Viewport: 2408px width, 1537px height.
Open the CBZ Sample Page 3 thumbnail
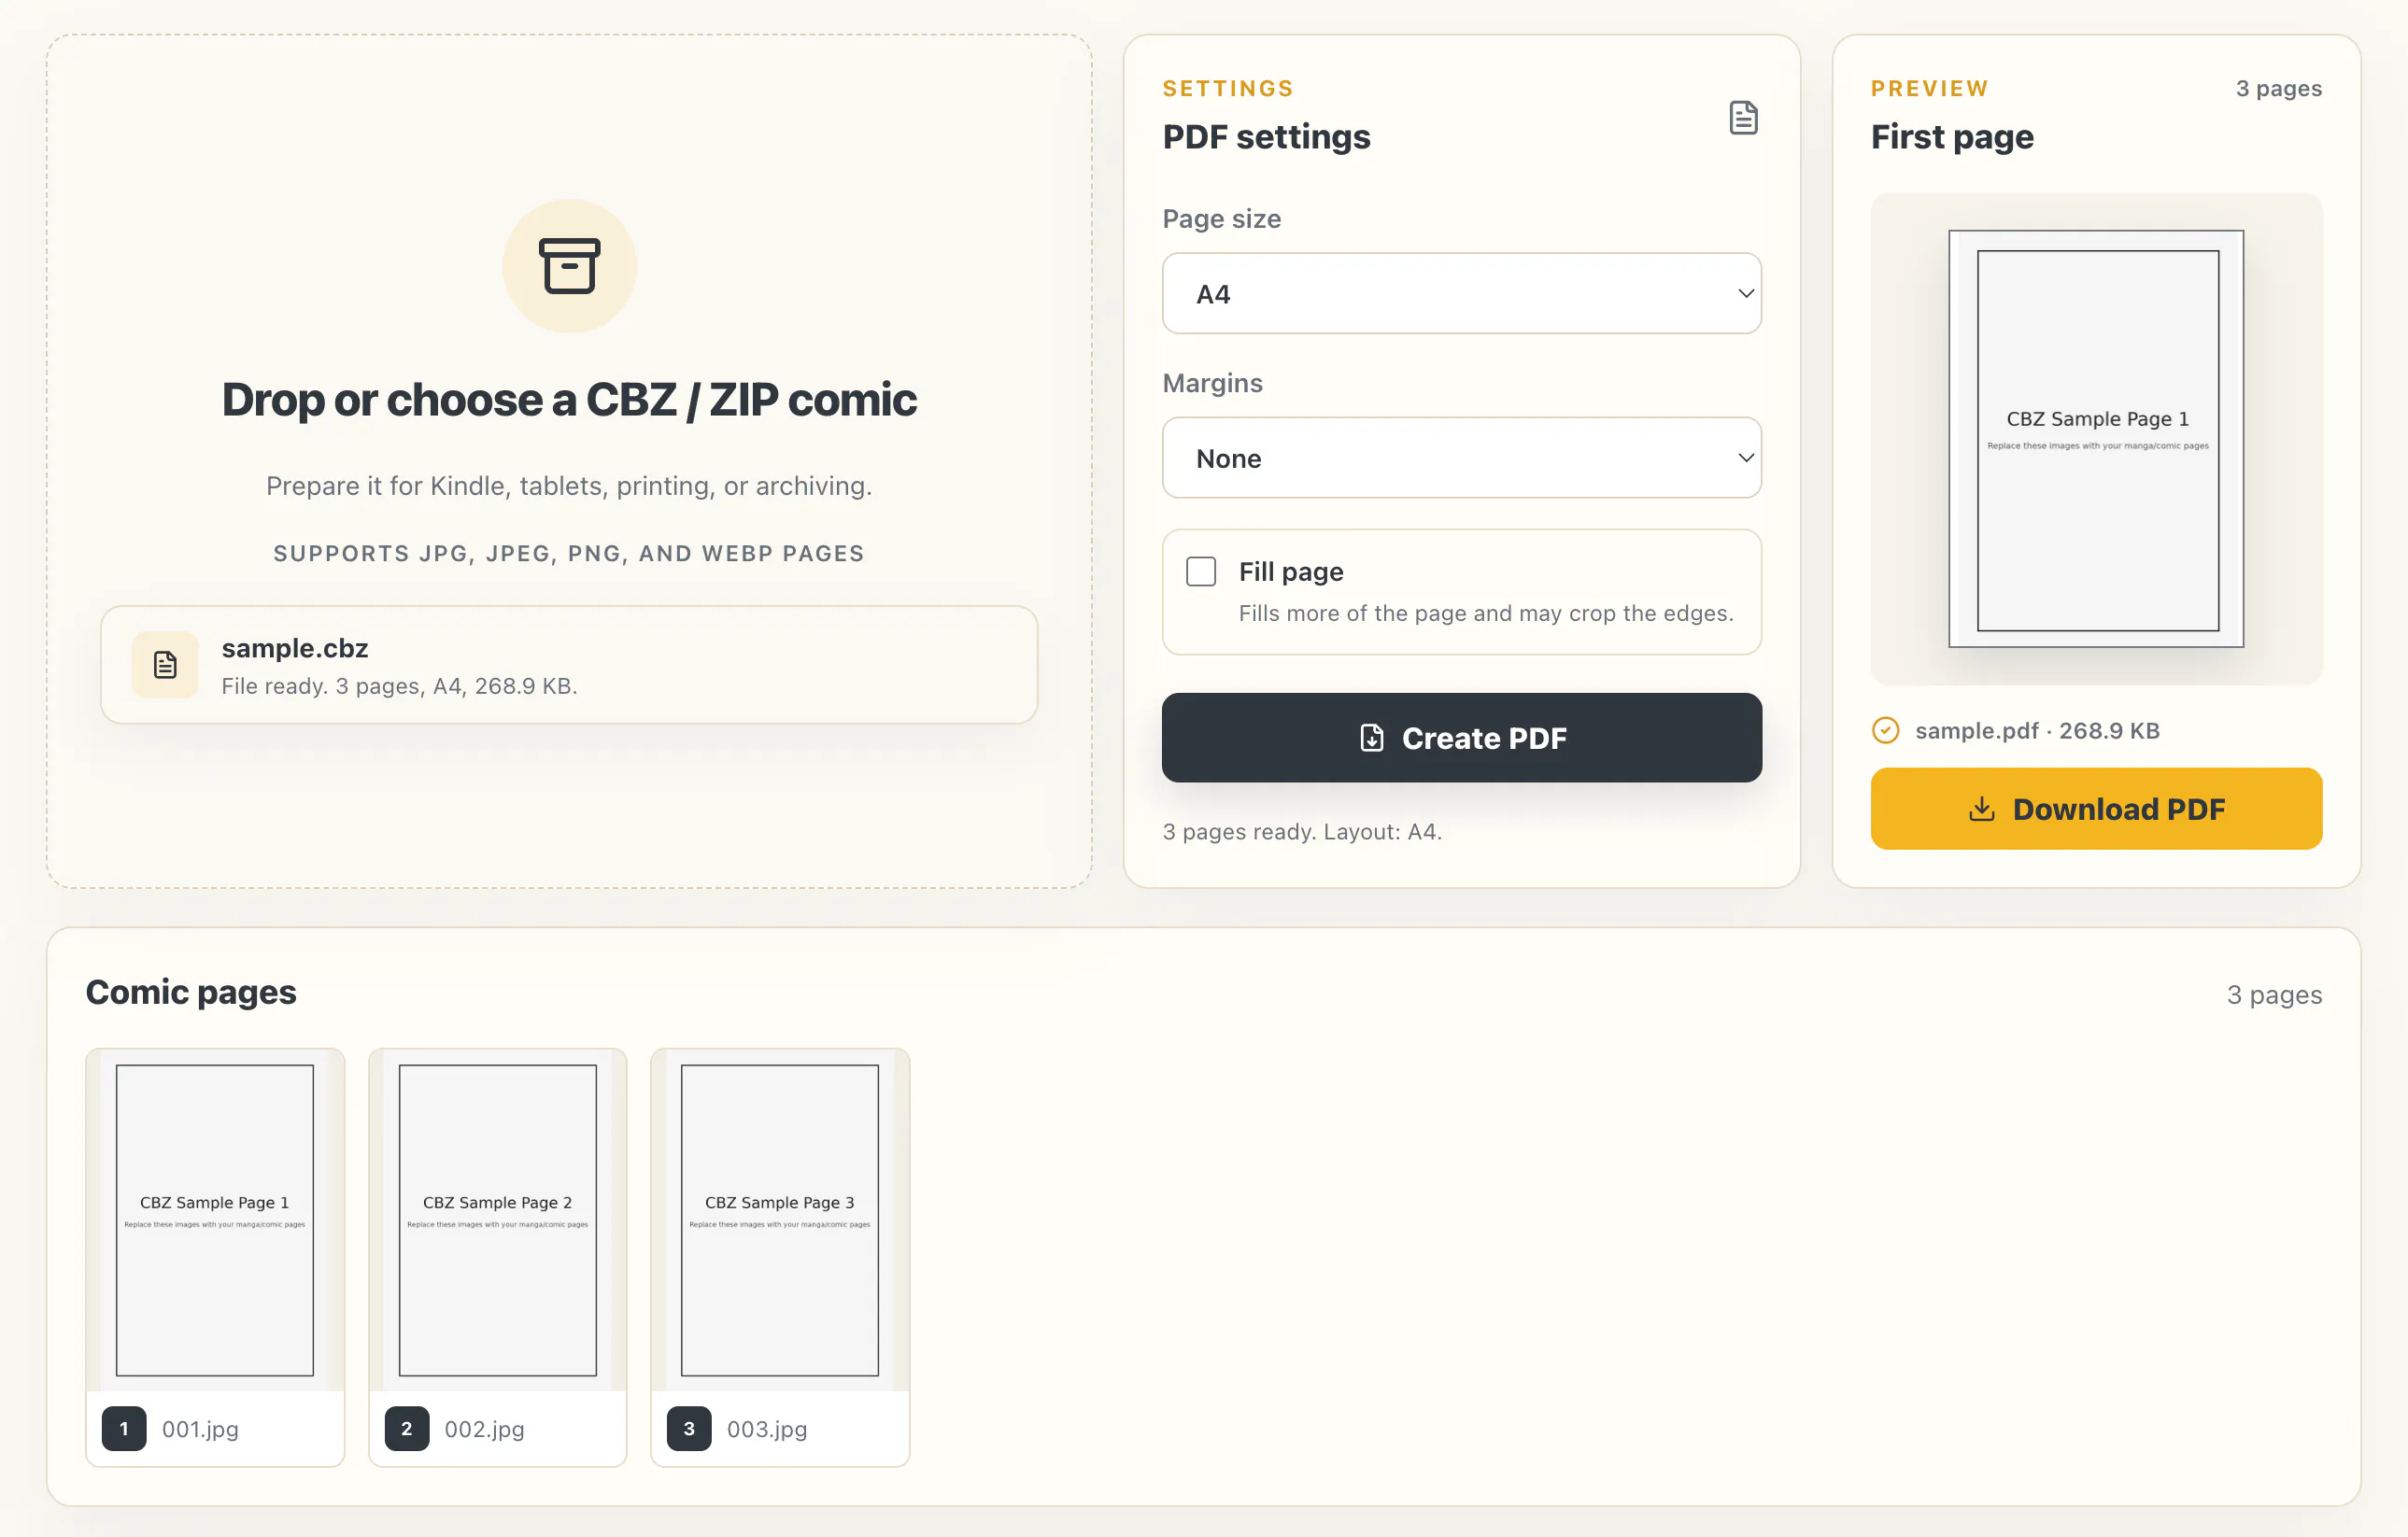click(780, 1220)
